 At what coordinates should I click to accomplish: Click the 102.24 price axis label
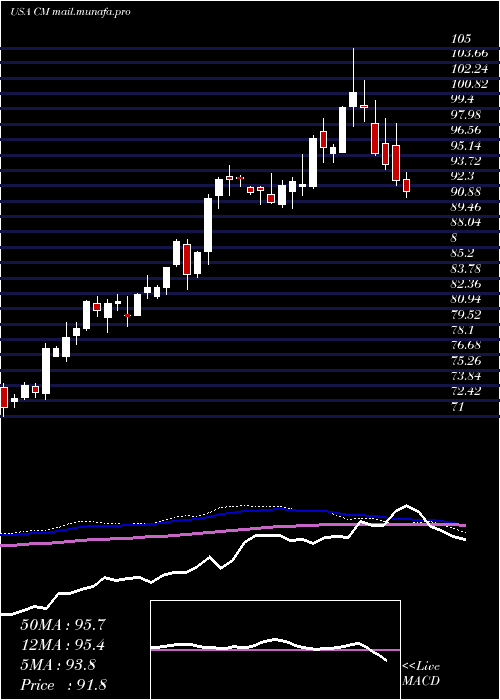coord(470,69)
